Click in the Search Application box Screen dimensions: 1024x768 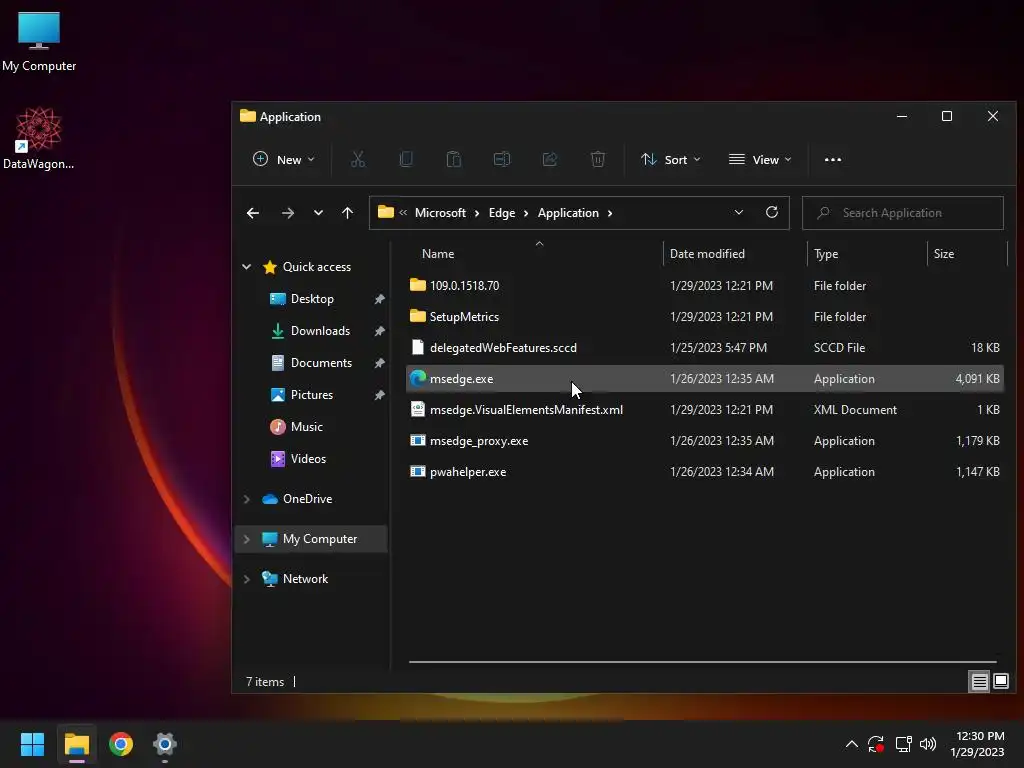(x=903, y=213)
